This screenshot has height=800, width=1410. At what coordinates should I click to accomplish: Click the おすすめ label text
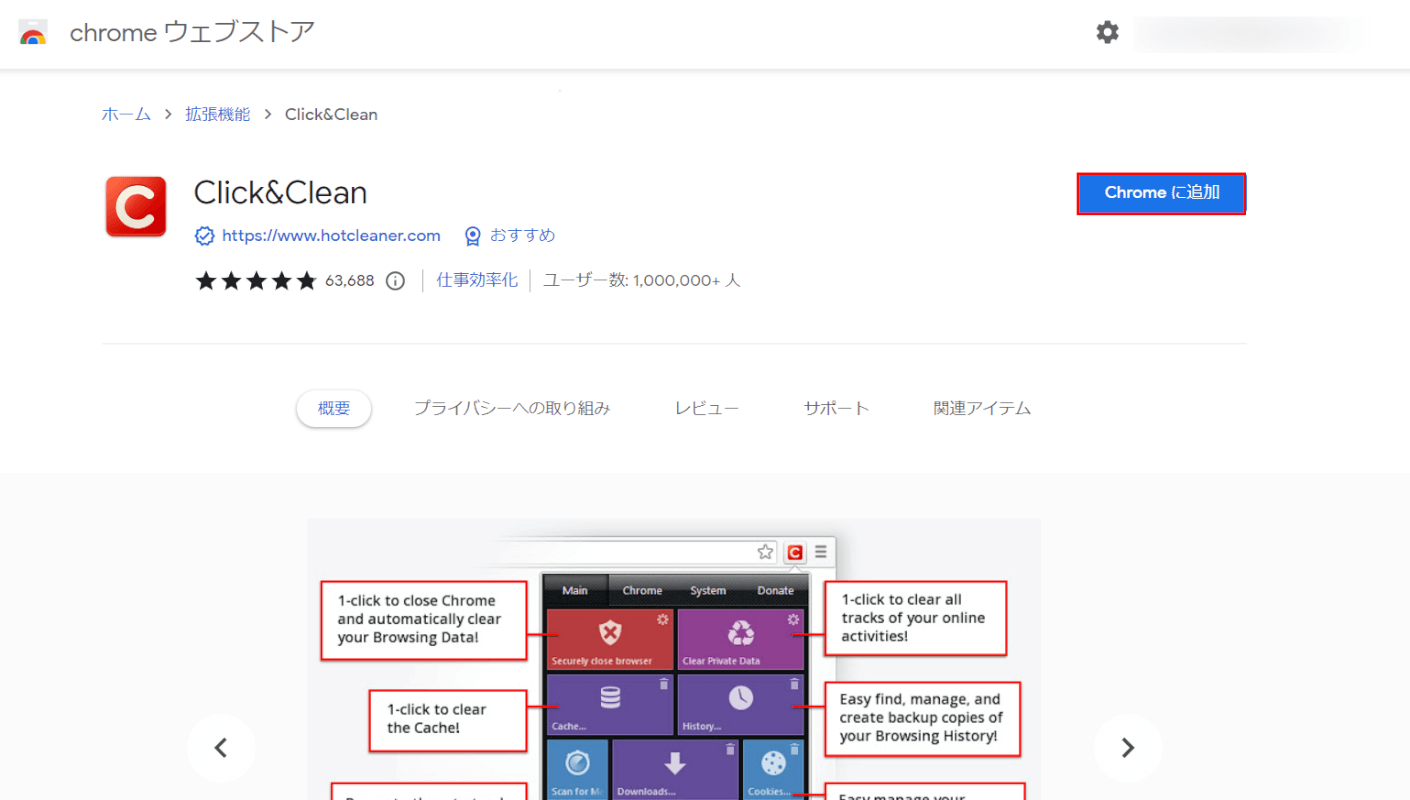tap(522, 236)
